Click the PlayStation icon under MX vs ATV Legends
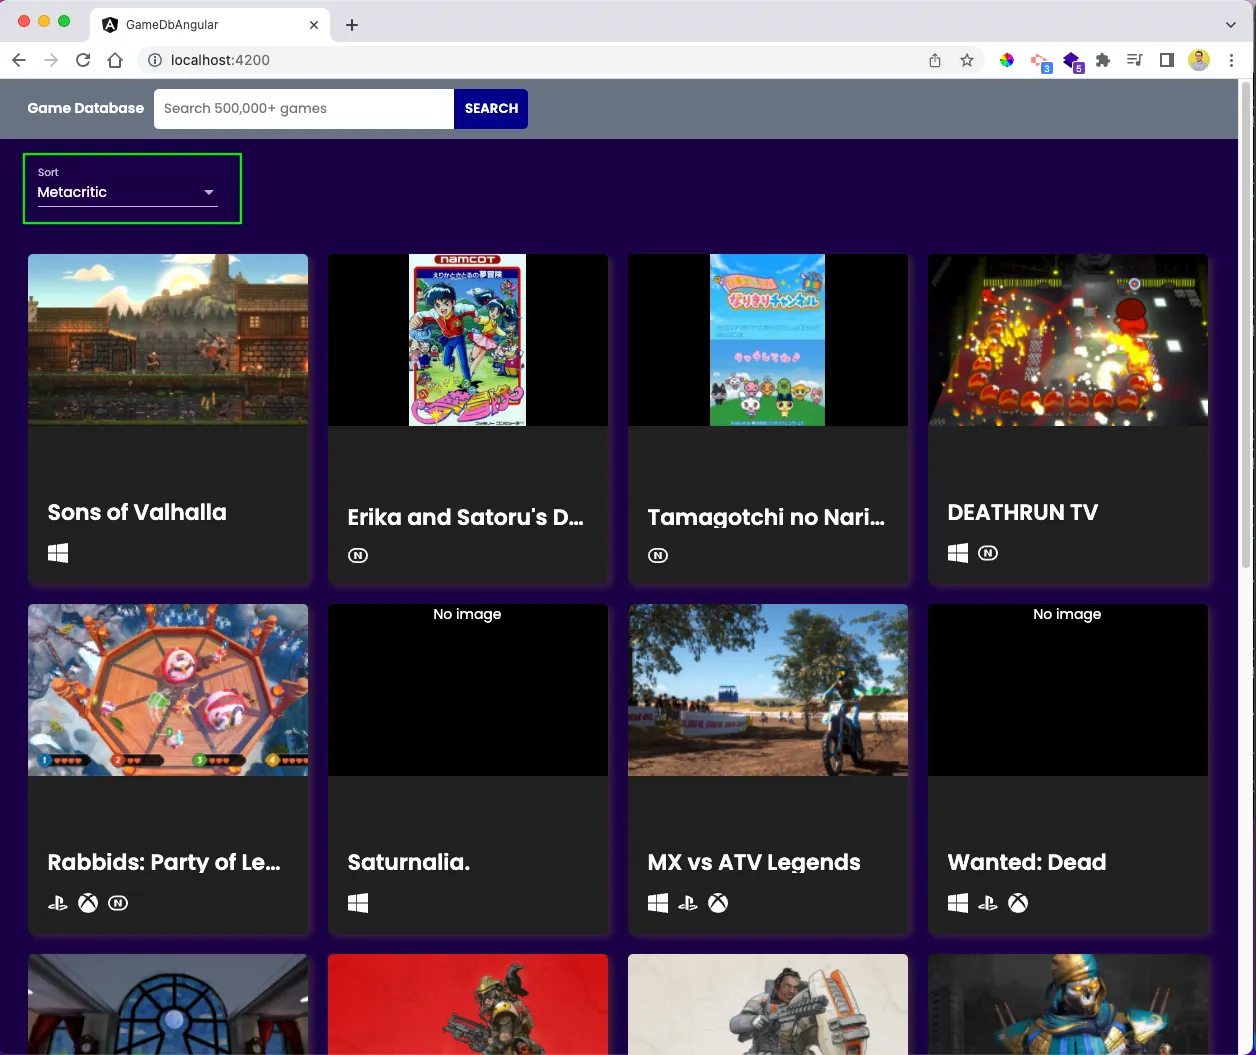 pyautogui.click(x=688, y=903)
